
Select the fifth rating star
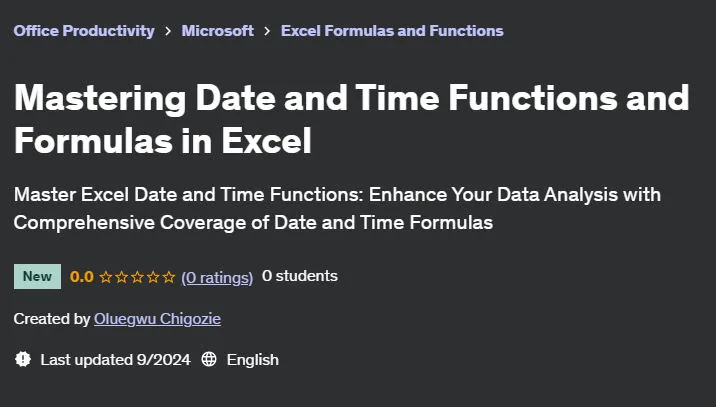[x=169, y=277]
